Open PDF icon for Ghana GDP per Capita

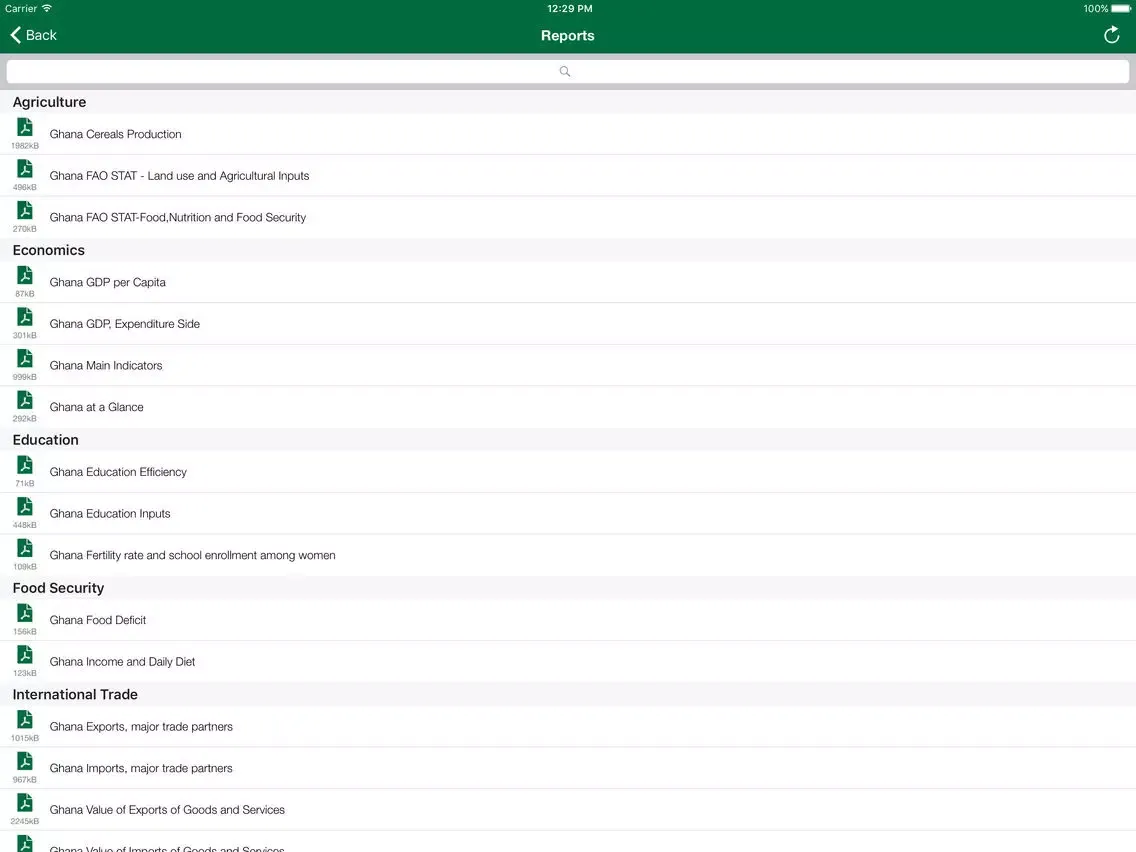[x=25, y=275]
